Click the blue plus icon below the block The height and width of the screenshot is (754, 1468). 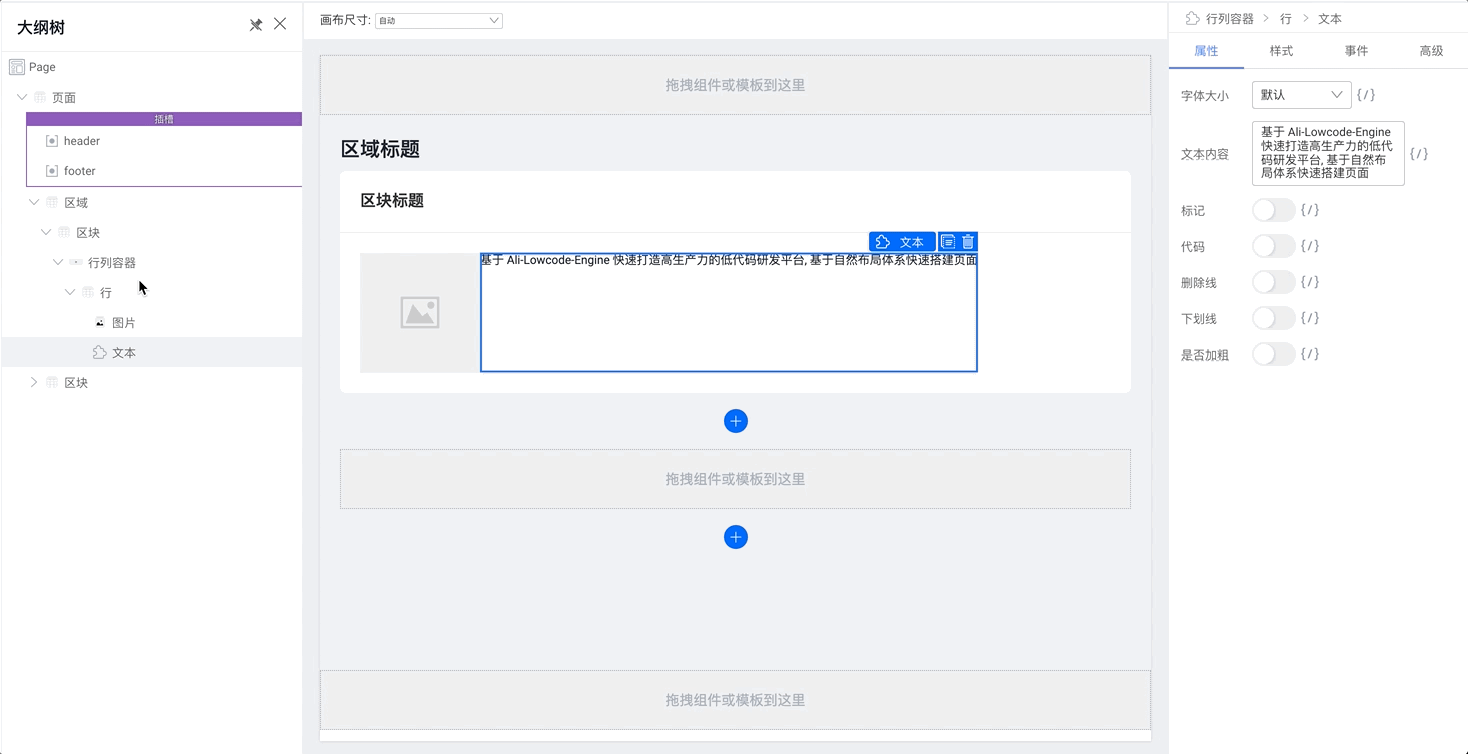tap(736, 420)
